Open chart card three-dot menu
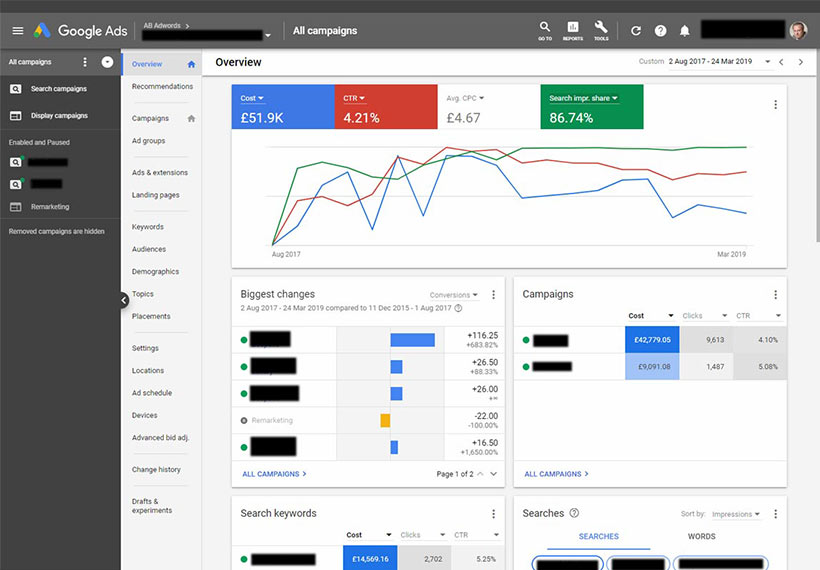 [776, 105]
